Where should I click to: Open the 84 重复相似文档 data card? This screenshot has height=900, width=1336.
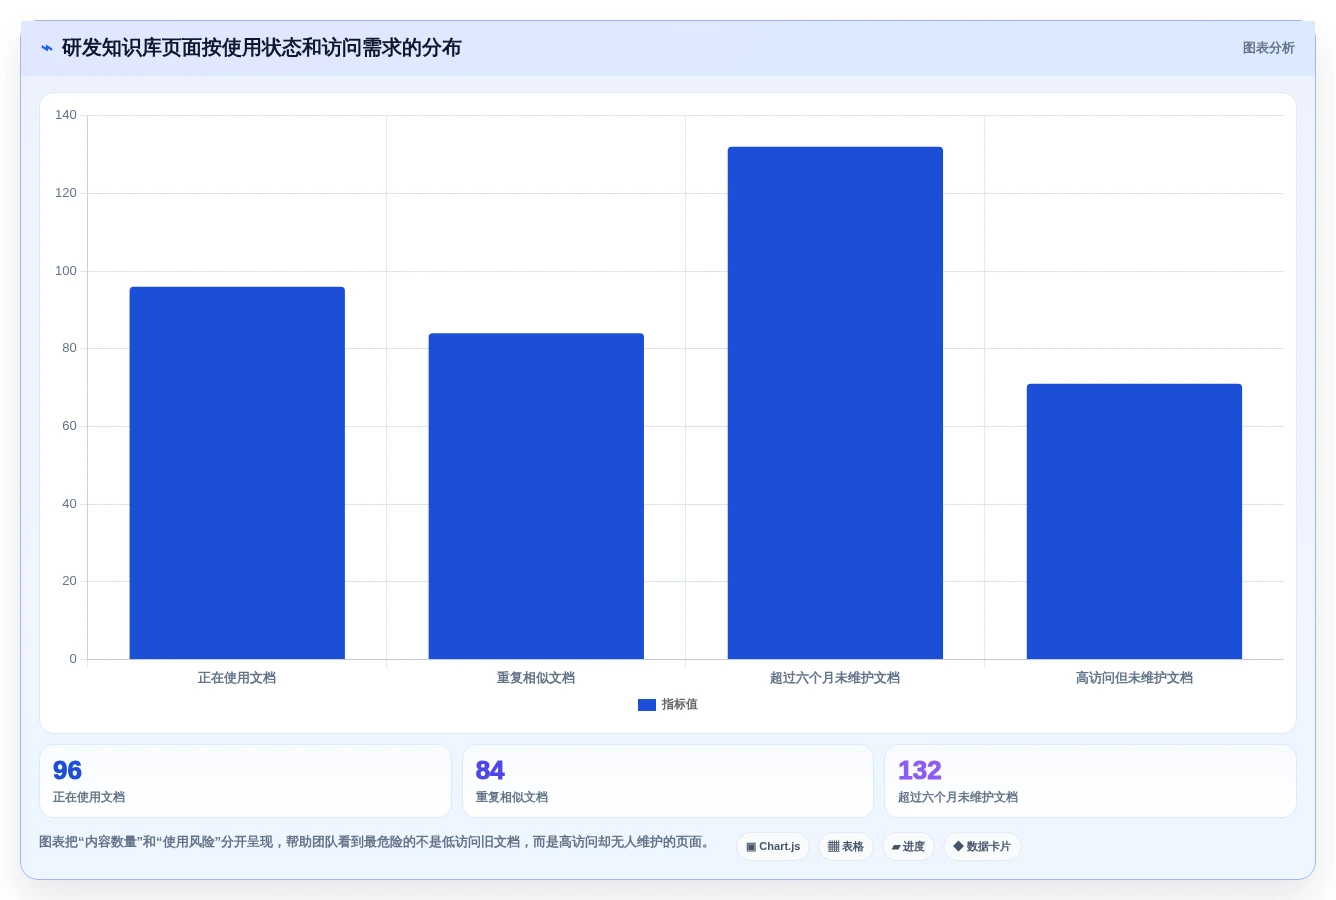[x=668, y=781]
